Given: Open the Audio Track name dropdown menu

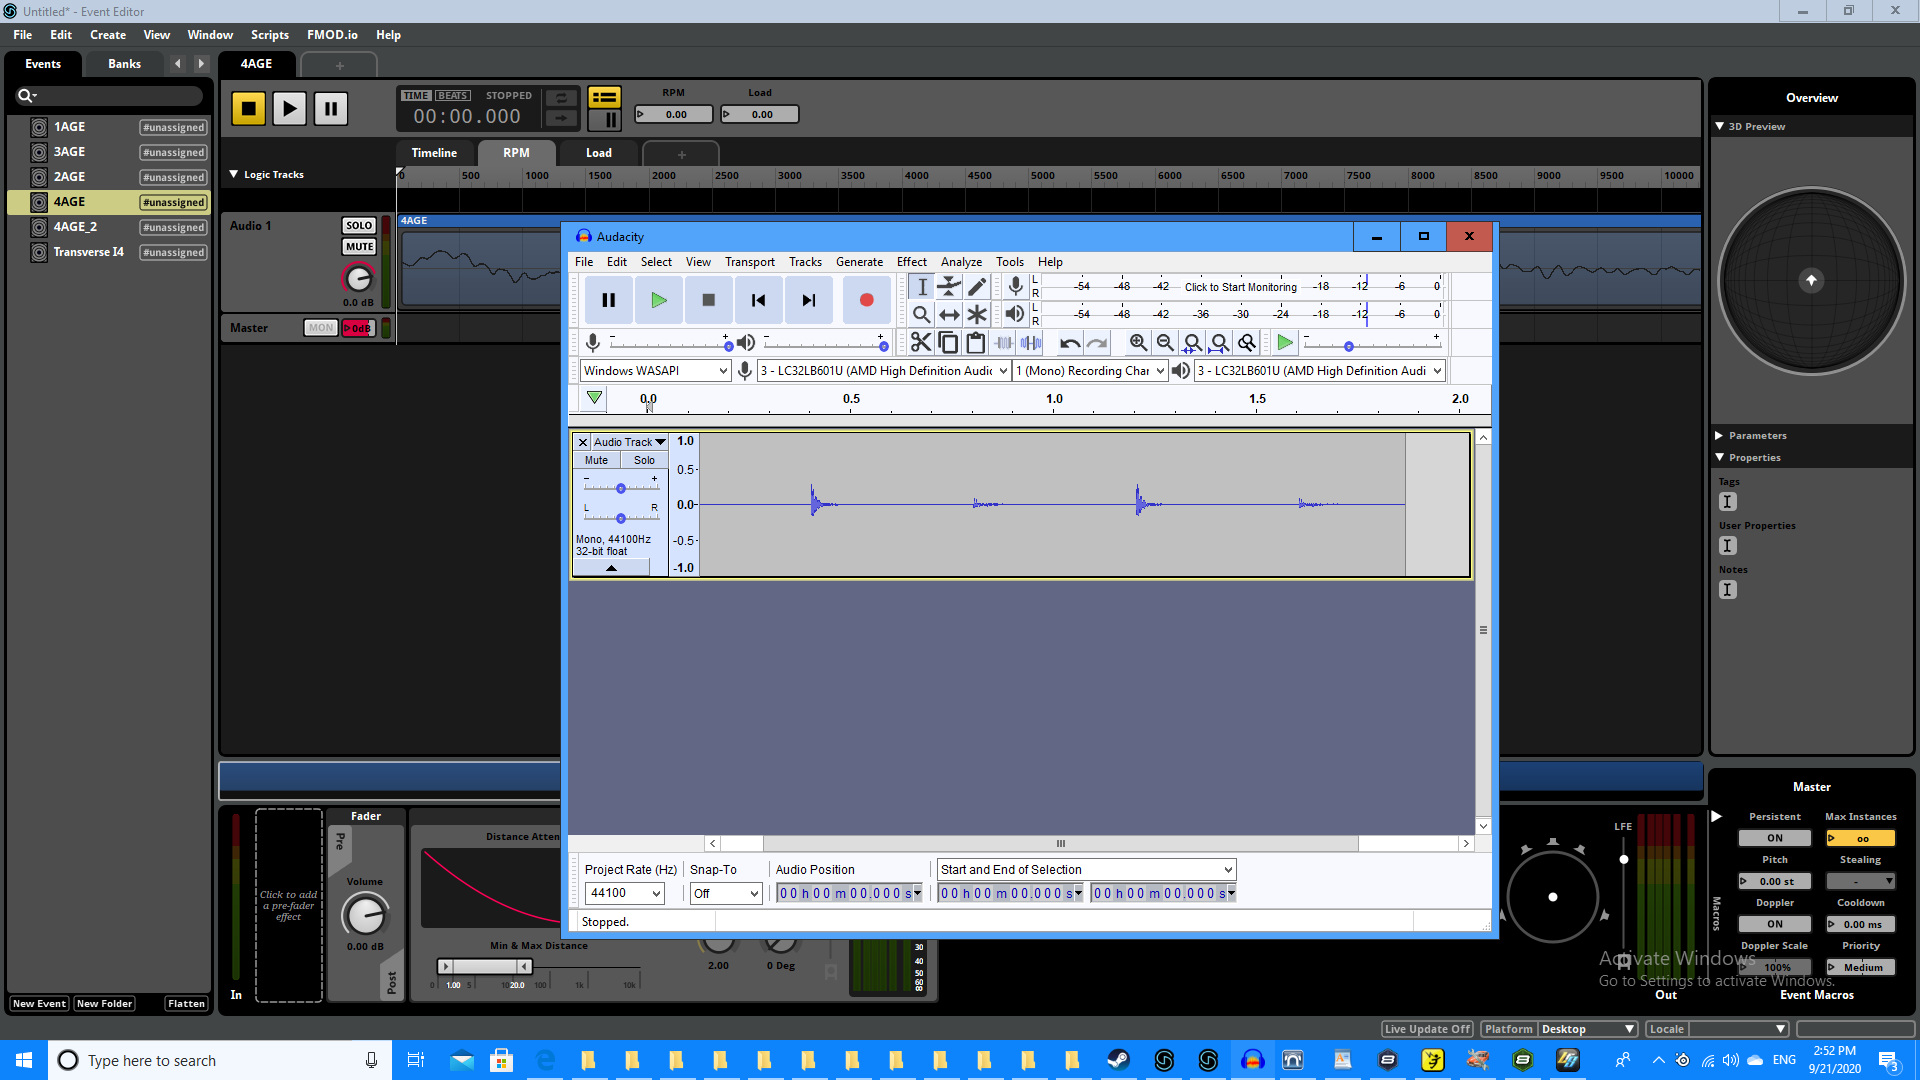Looking at the screenshot, I should coord(629,442).
